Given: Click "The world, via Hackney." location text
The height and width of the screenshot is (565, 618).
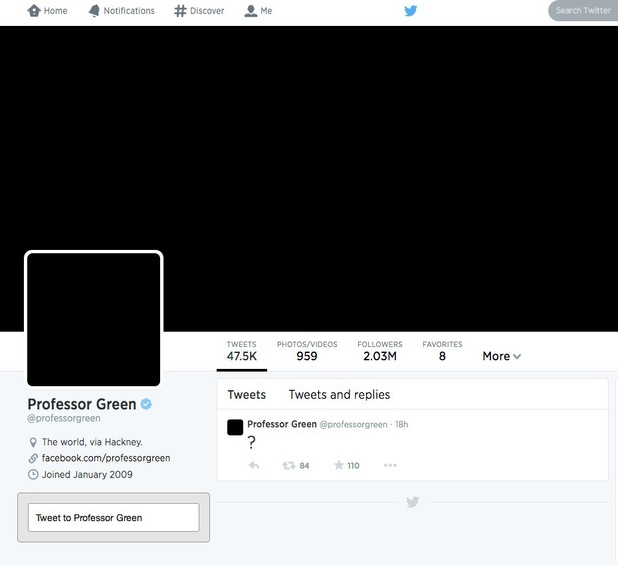Looking at the screenshot, I should tap(92, 442).
